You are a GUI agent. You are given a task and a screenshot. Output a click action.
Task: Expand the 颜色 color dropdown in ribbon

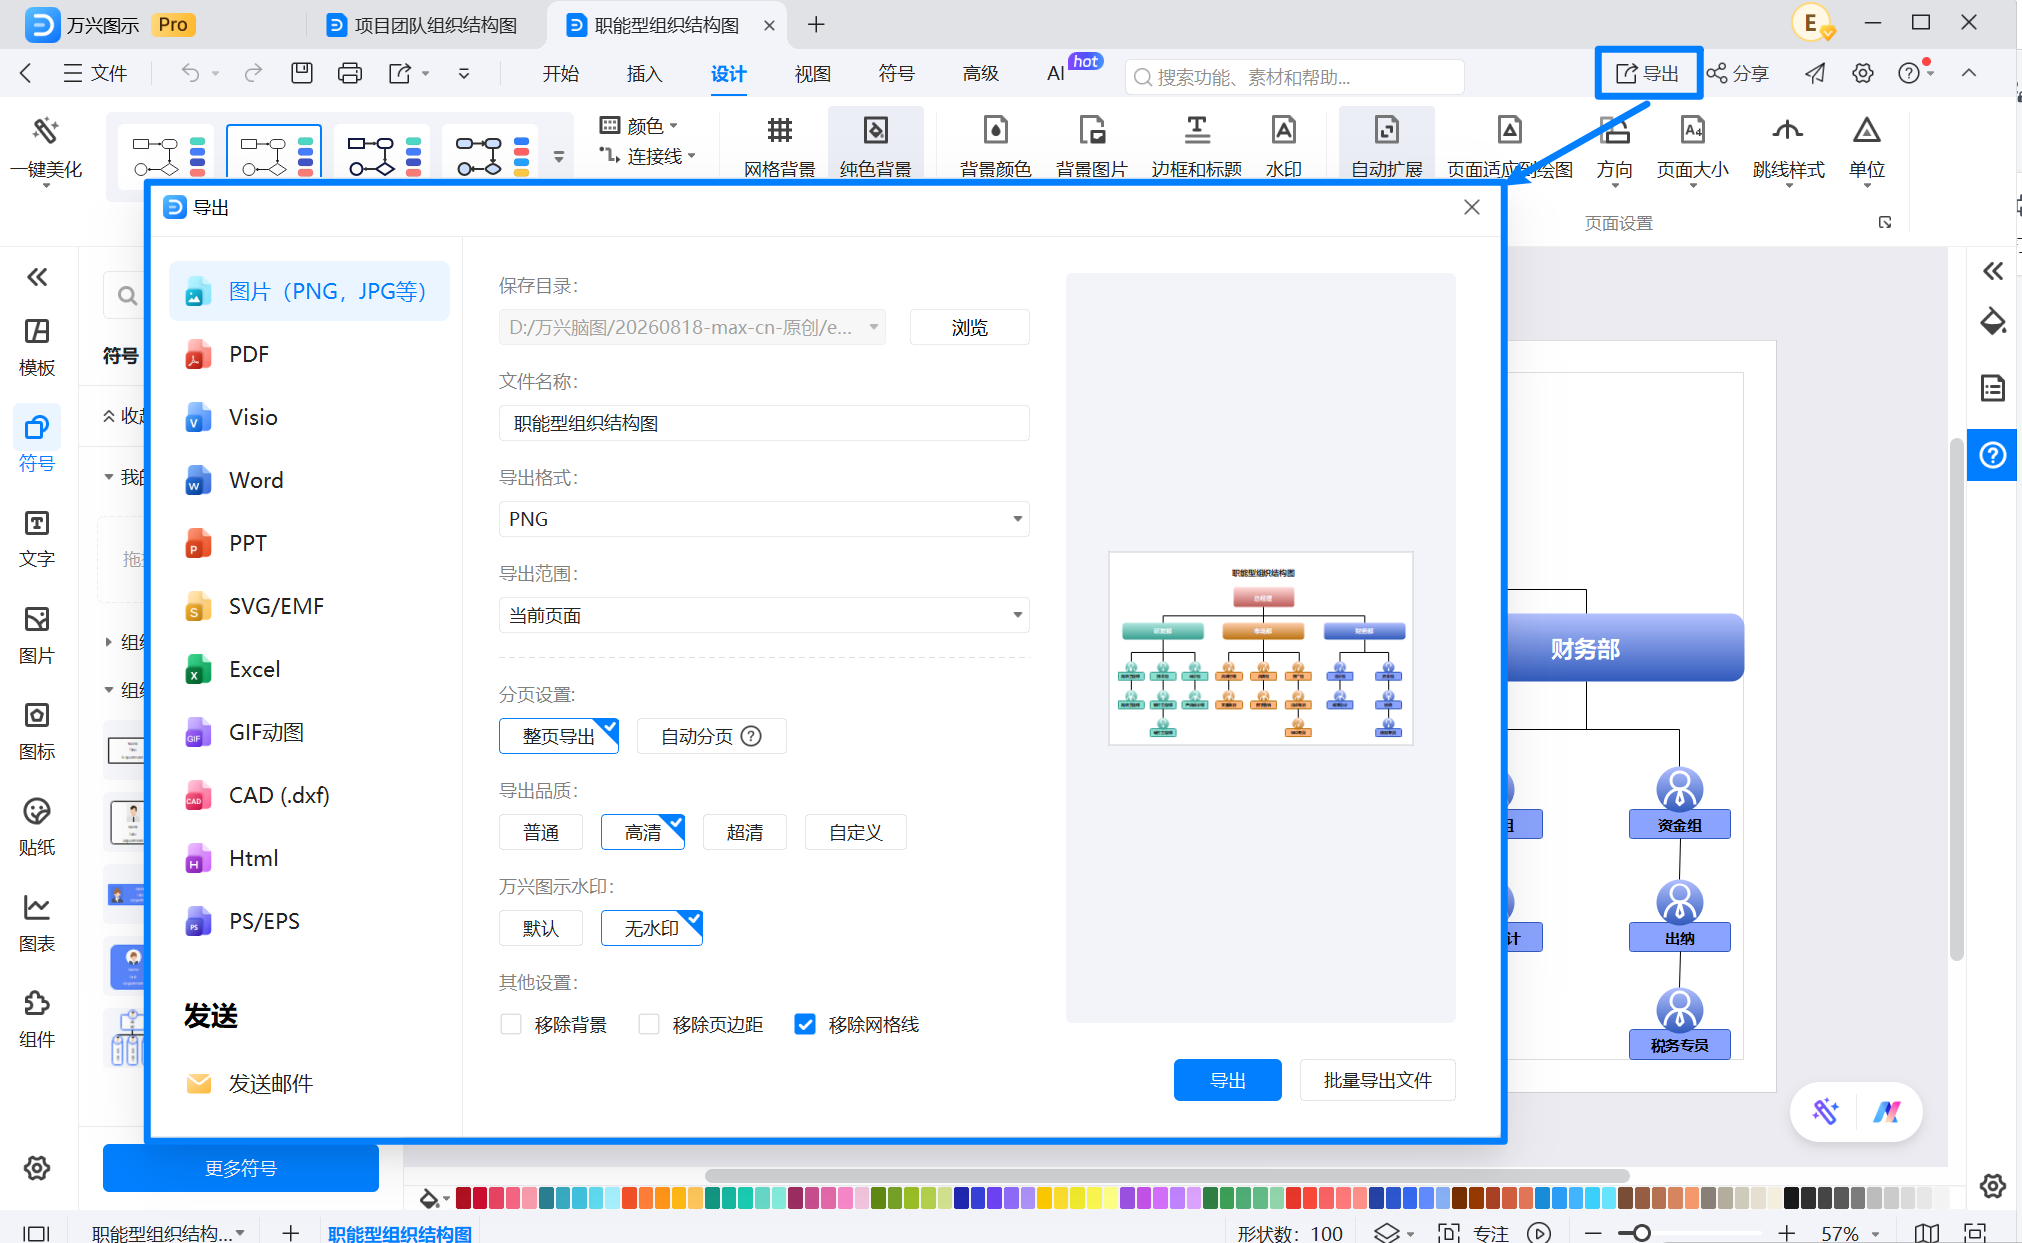(639, 126)
